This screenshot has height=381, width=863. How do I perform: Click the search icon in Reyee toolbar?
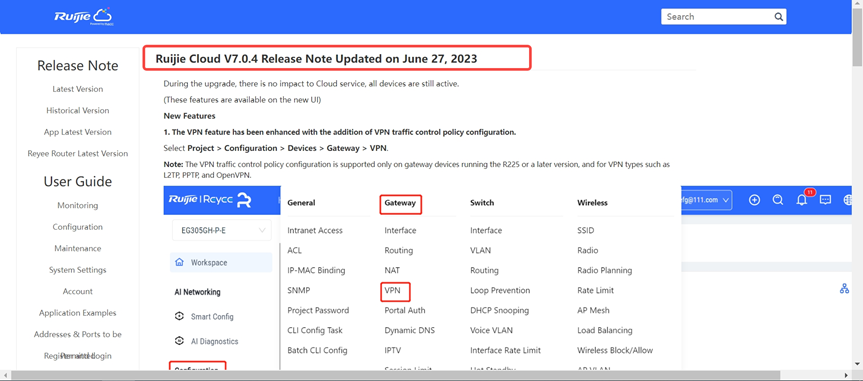(x=778, y=200)
